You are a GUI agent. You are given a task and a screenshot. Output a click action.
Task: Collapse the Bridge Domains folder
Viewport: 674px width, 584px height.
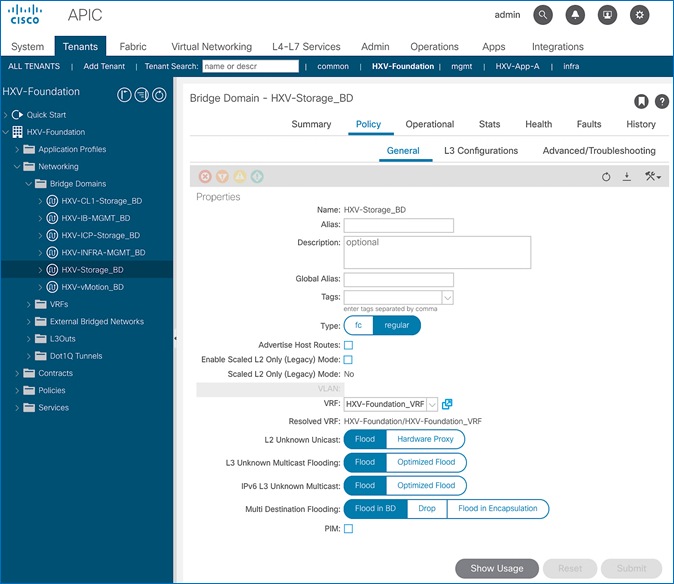29,183
